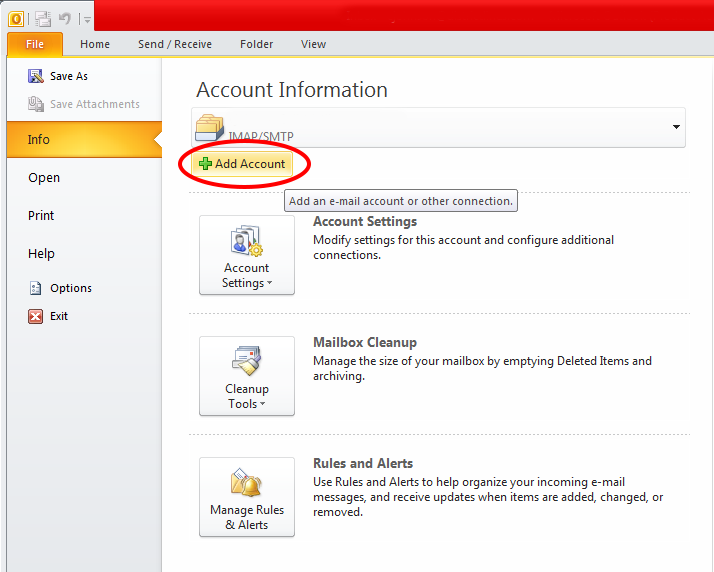Open the Customize Quick Access Toolbar arrow

tap(88, 19)
